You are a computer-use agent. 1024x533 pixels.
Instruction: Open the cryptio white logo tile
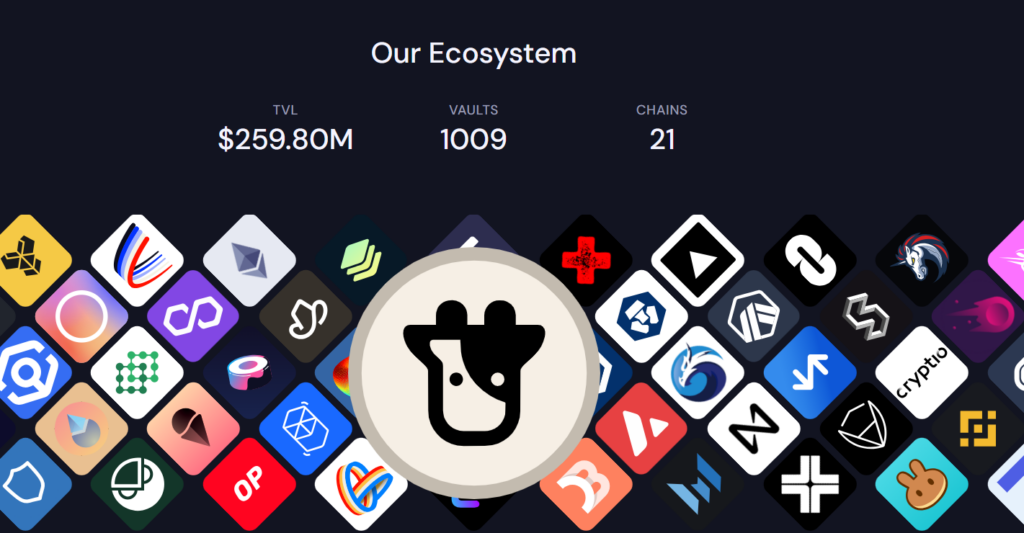coord(921,372)
